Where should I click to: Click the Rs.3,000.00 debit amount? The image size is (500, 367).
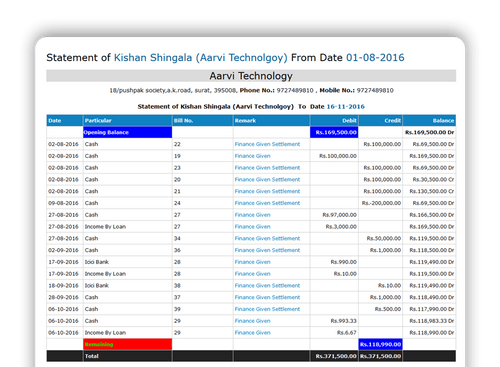click(x=341, y=227)
